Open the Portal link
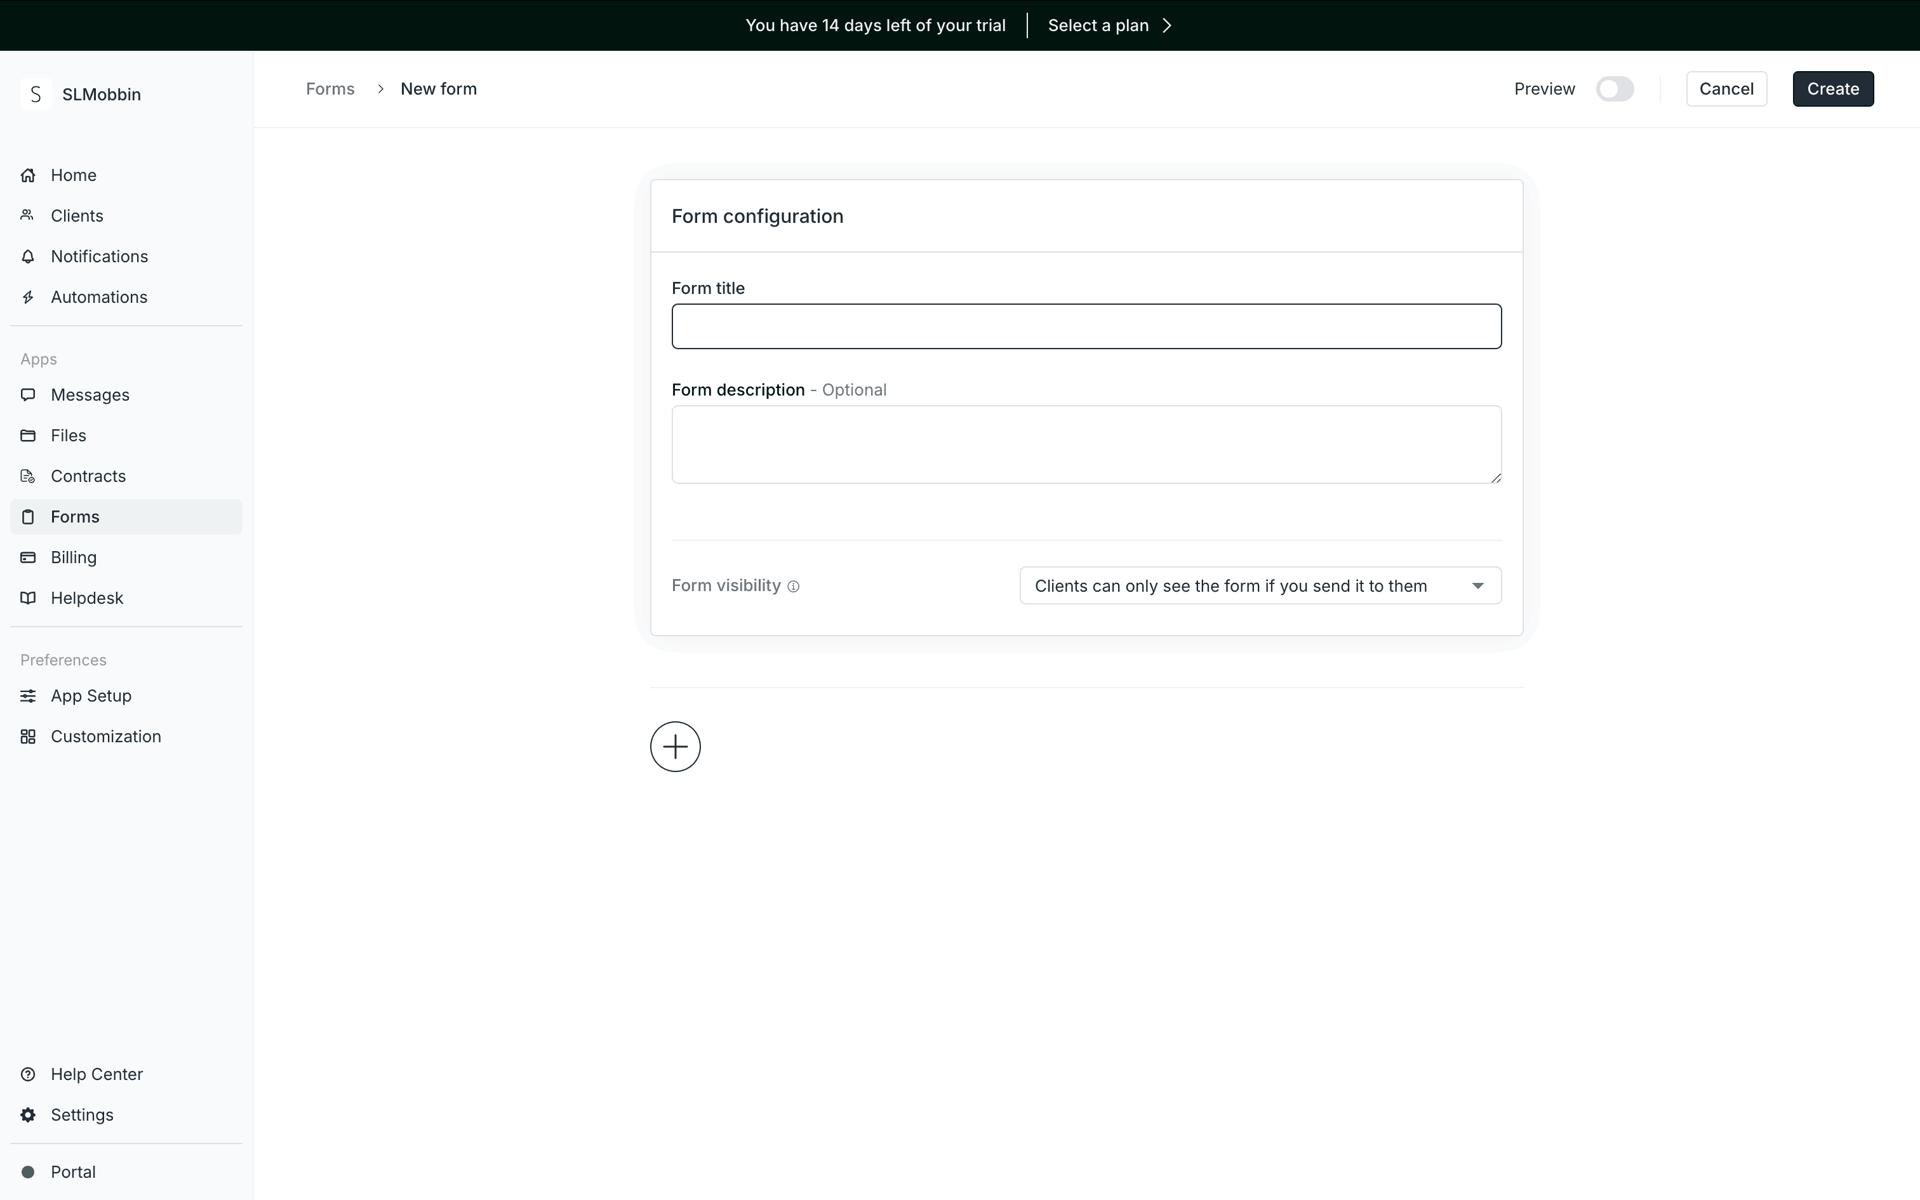This screenshot has height=1200, width=1920. 126,1172
